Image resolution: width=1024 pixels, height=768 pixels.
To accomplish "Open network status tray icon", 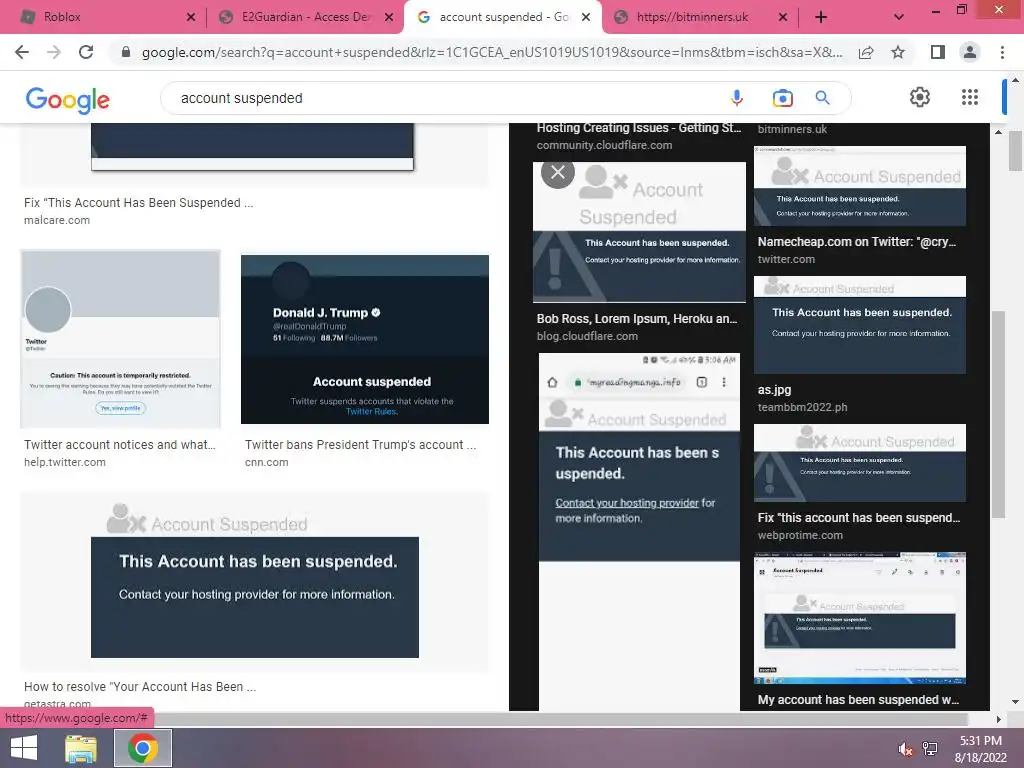I will [x=930, y=749].
